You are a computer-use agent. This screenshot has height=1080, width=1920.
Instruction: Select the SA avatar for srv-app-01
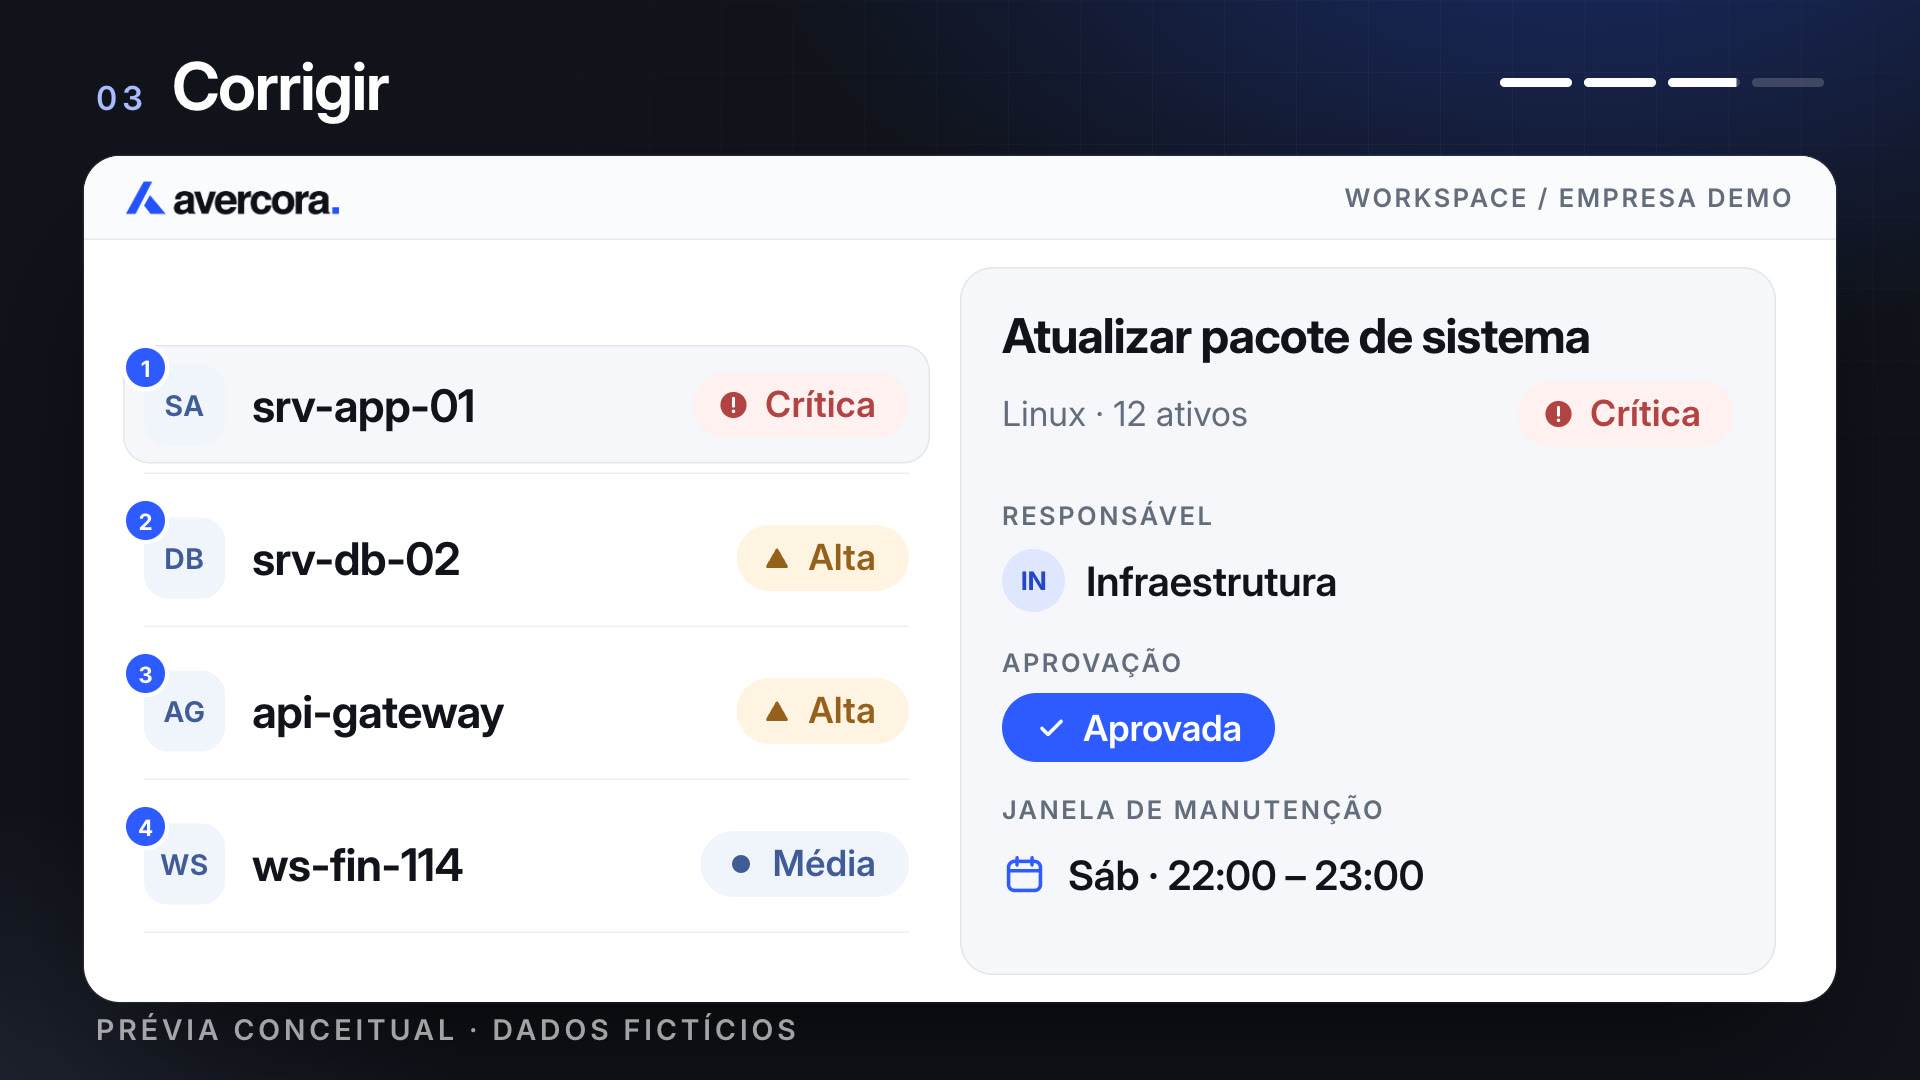pyautogui.click(x=184, y=406)
